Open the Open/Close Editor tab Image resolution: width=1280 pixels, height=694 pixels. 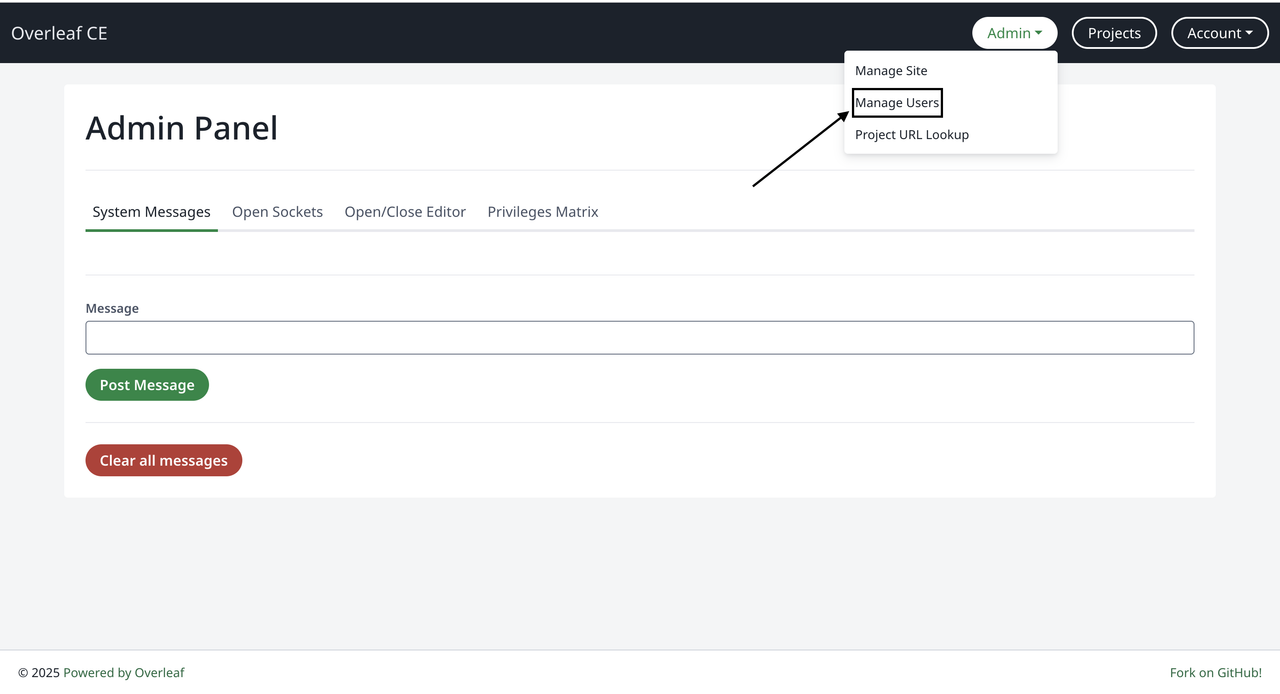point(405,211)
